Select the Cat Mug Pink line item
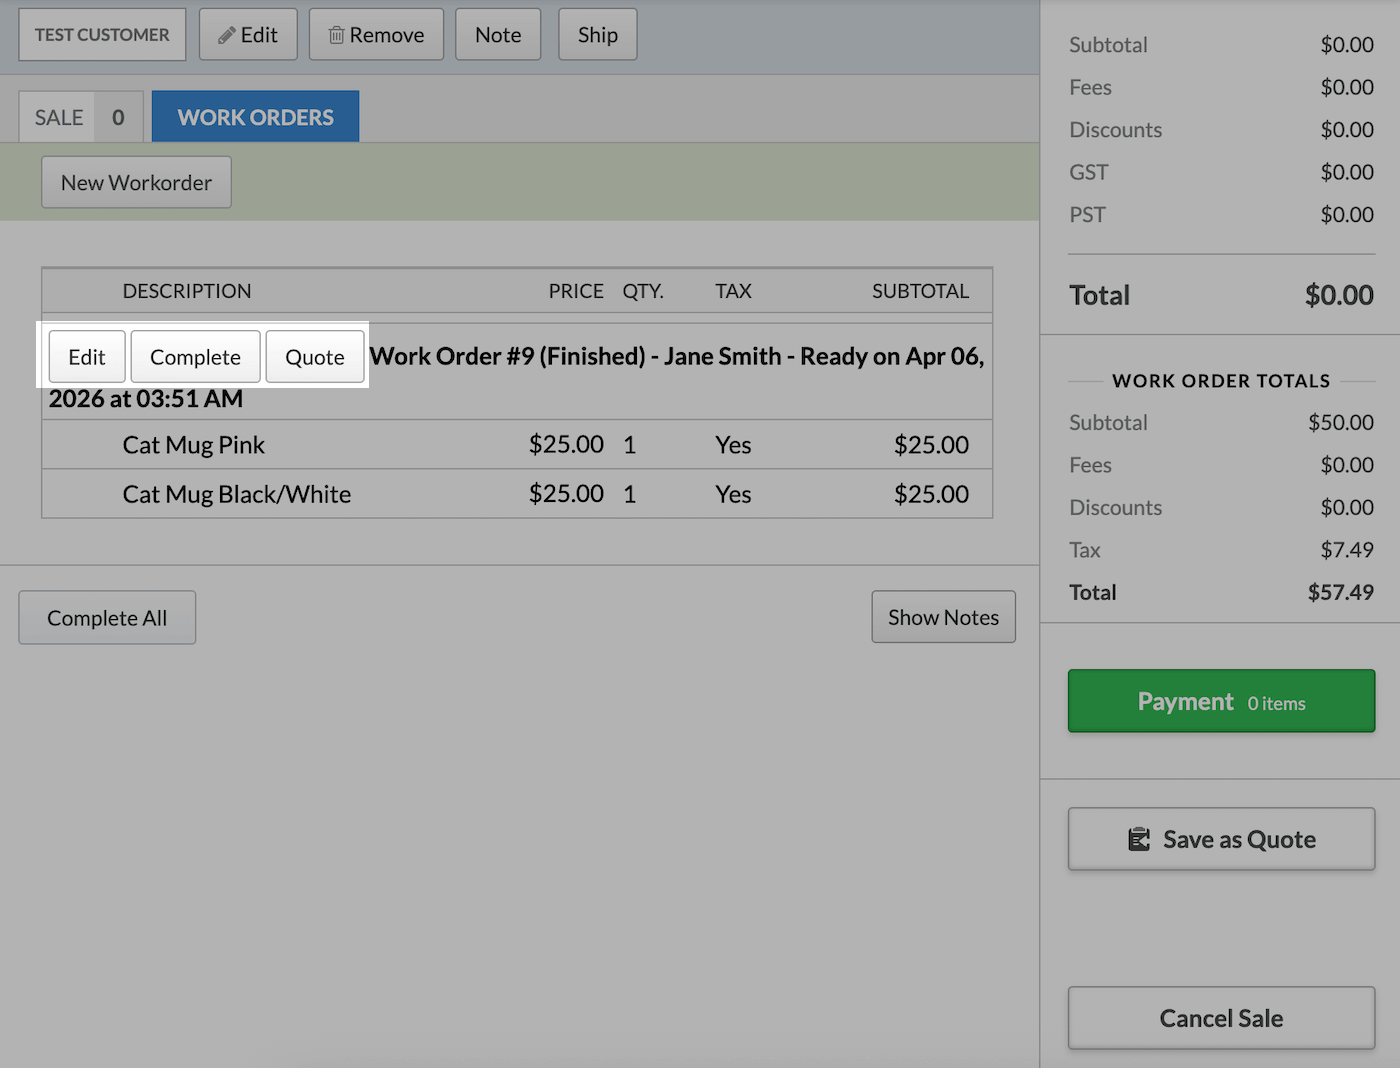Image resolution: width=1400 pixels, height=1068 pixels. tap(517, 445)
